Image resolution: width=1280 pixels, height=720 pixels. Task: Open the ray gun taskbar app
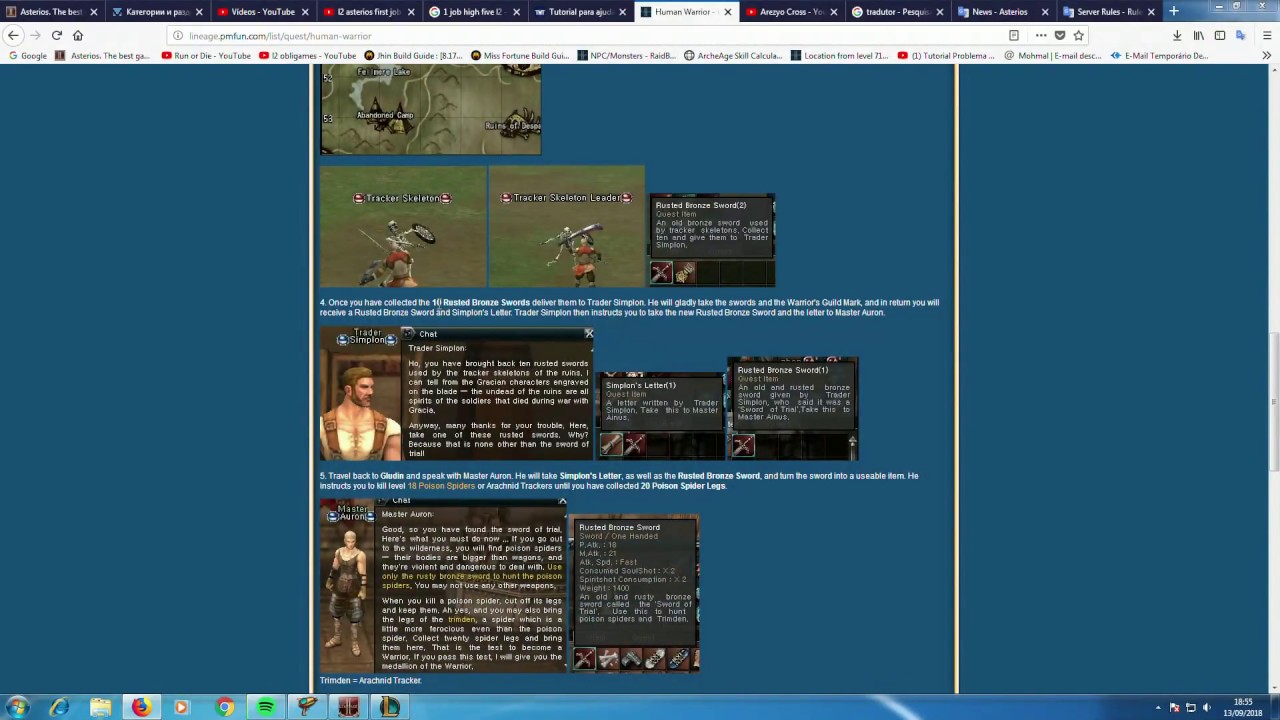[x=307, y=707]
